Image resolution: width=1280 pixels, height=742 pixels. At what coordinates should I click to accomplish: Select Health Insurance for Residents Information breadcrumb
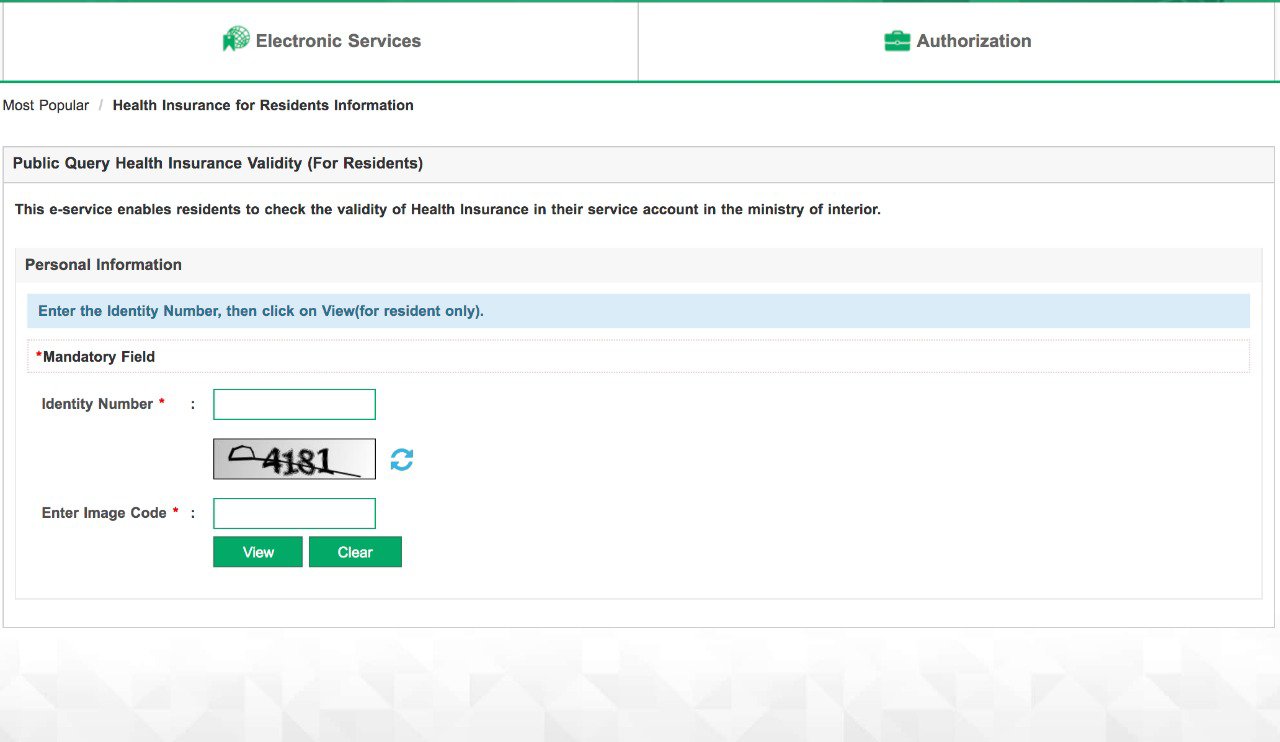[x=263, y=105]
